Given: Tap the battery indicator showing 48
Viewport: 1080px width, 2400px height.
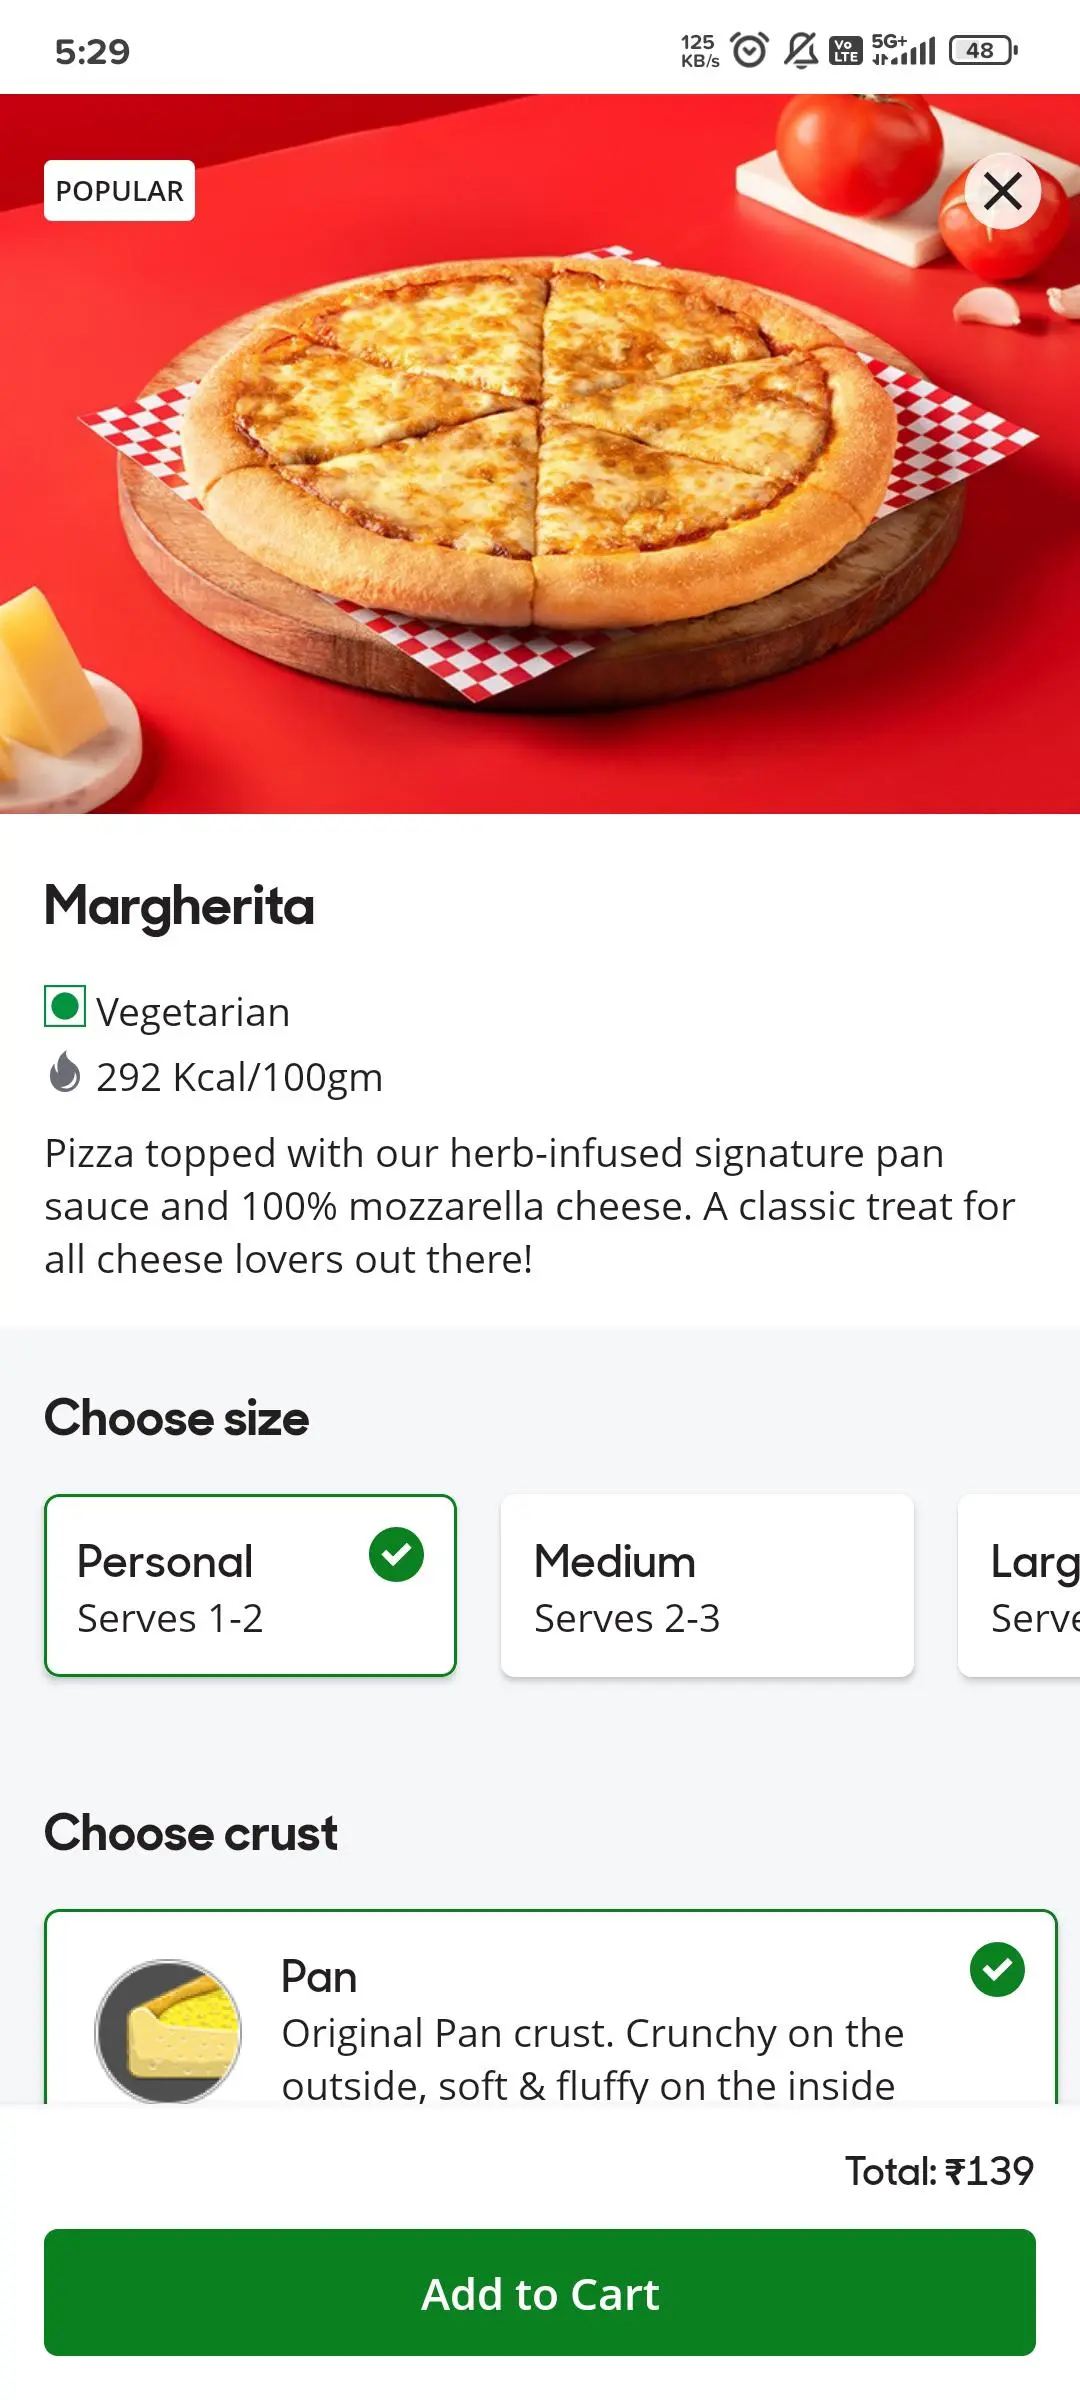Looking at the screenshot, I should tap(983, 50).
